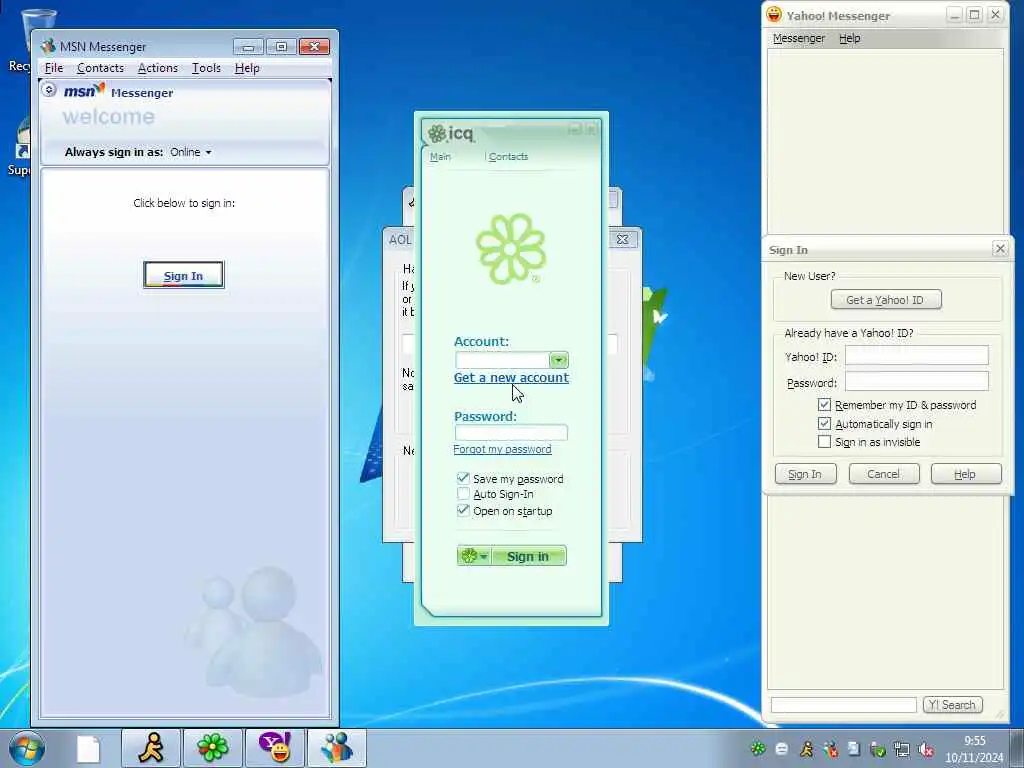Click the Yahoo! Messenger title bar smiley icon

coord(774,15)
